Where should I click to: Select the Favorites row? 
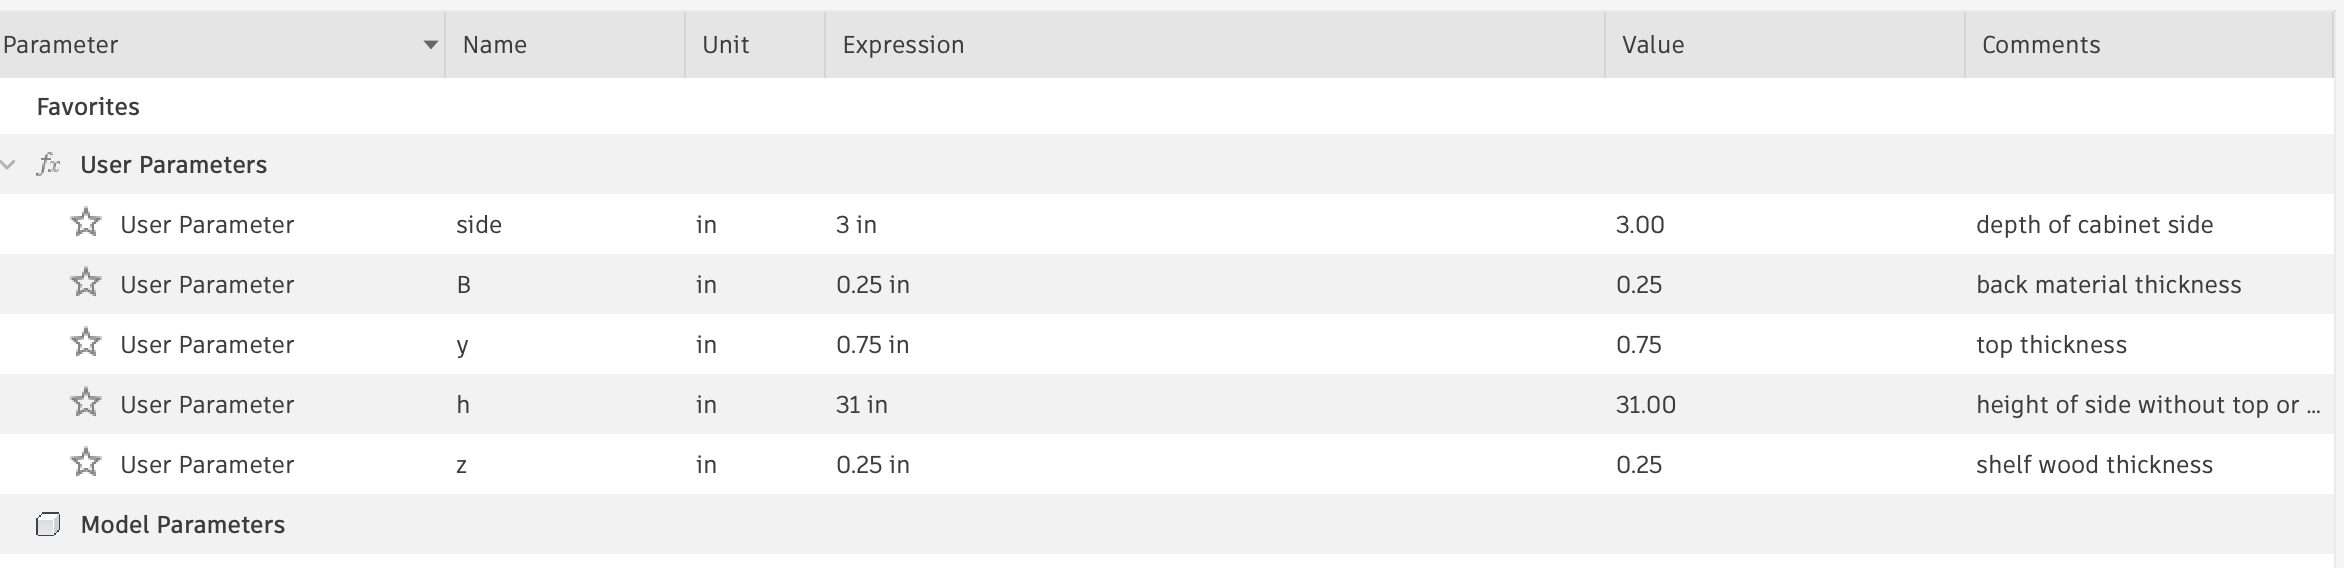pyautogui.click(x=88, y=106)
